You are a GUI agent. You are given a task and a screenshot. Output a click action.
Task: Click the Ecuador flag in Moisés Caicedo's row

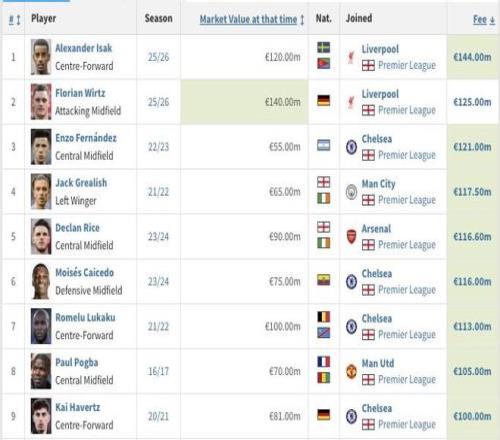(324, 280)
